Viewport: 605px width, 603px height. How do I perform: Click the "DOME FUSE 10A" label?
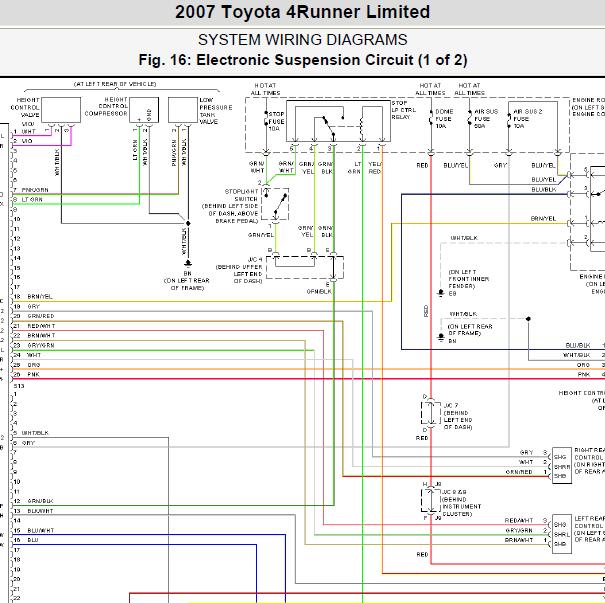coord(444,118)
